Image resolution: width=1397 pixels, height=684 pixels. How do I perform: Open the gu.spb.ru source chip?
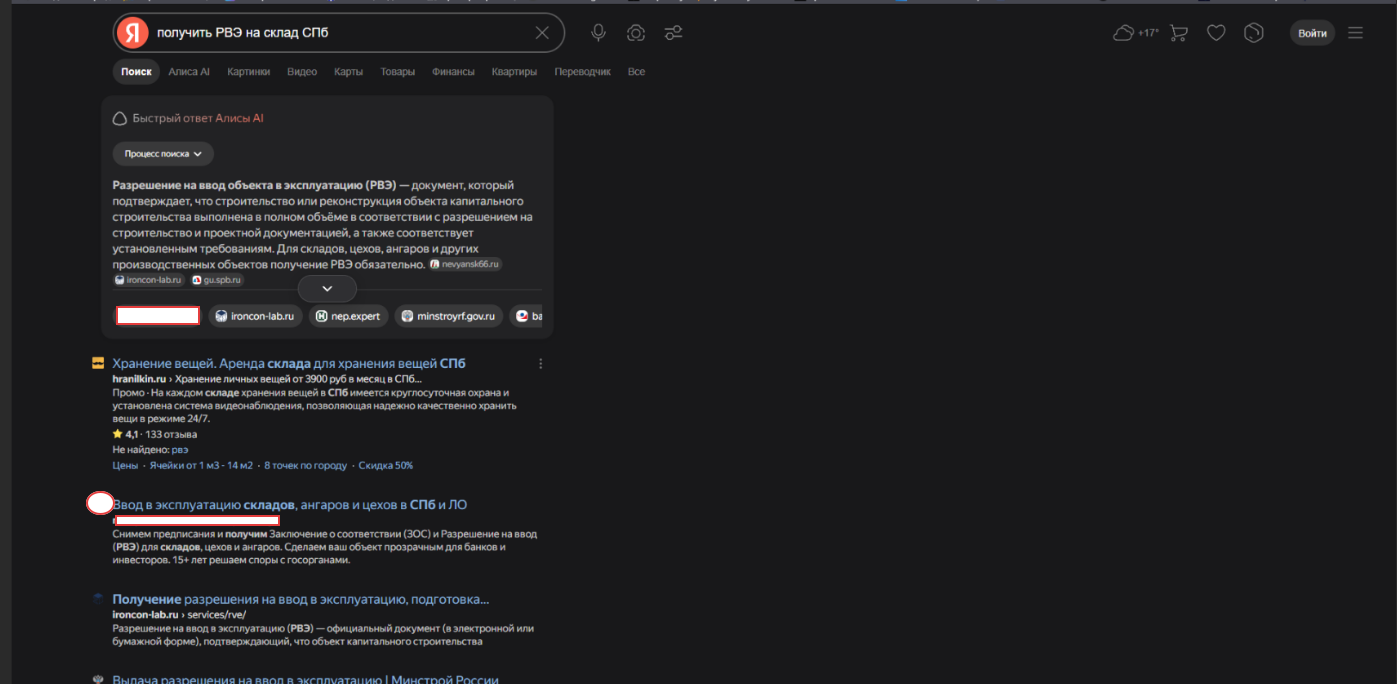click(x=217, y=280)
